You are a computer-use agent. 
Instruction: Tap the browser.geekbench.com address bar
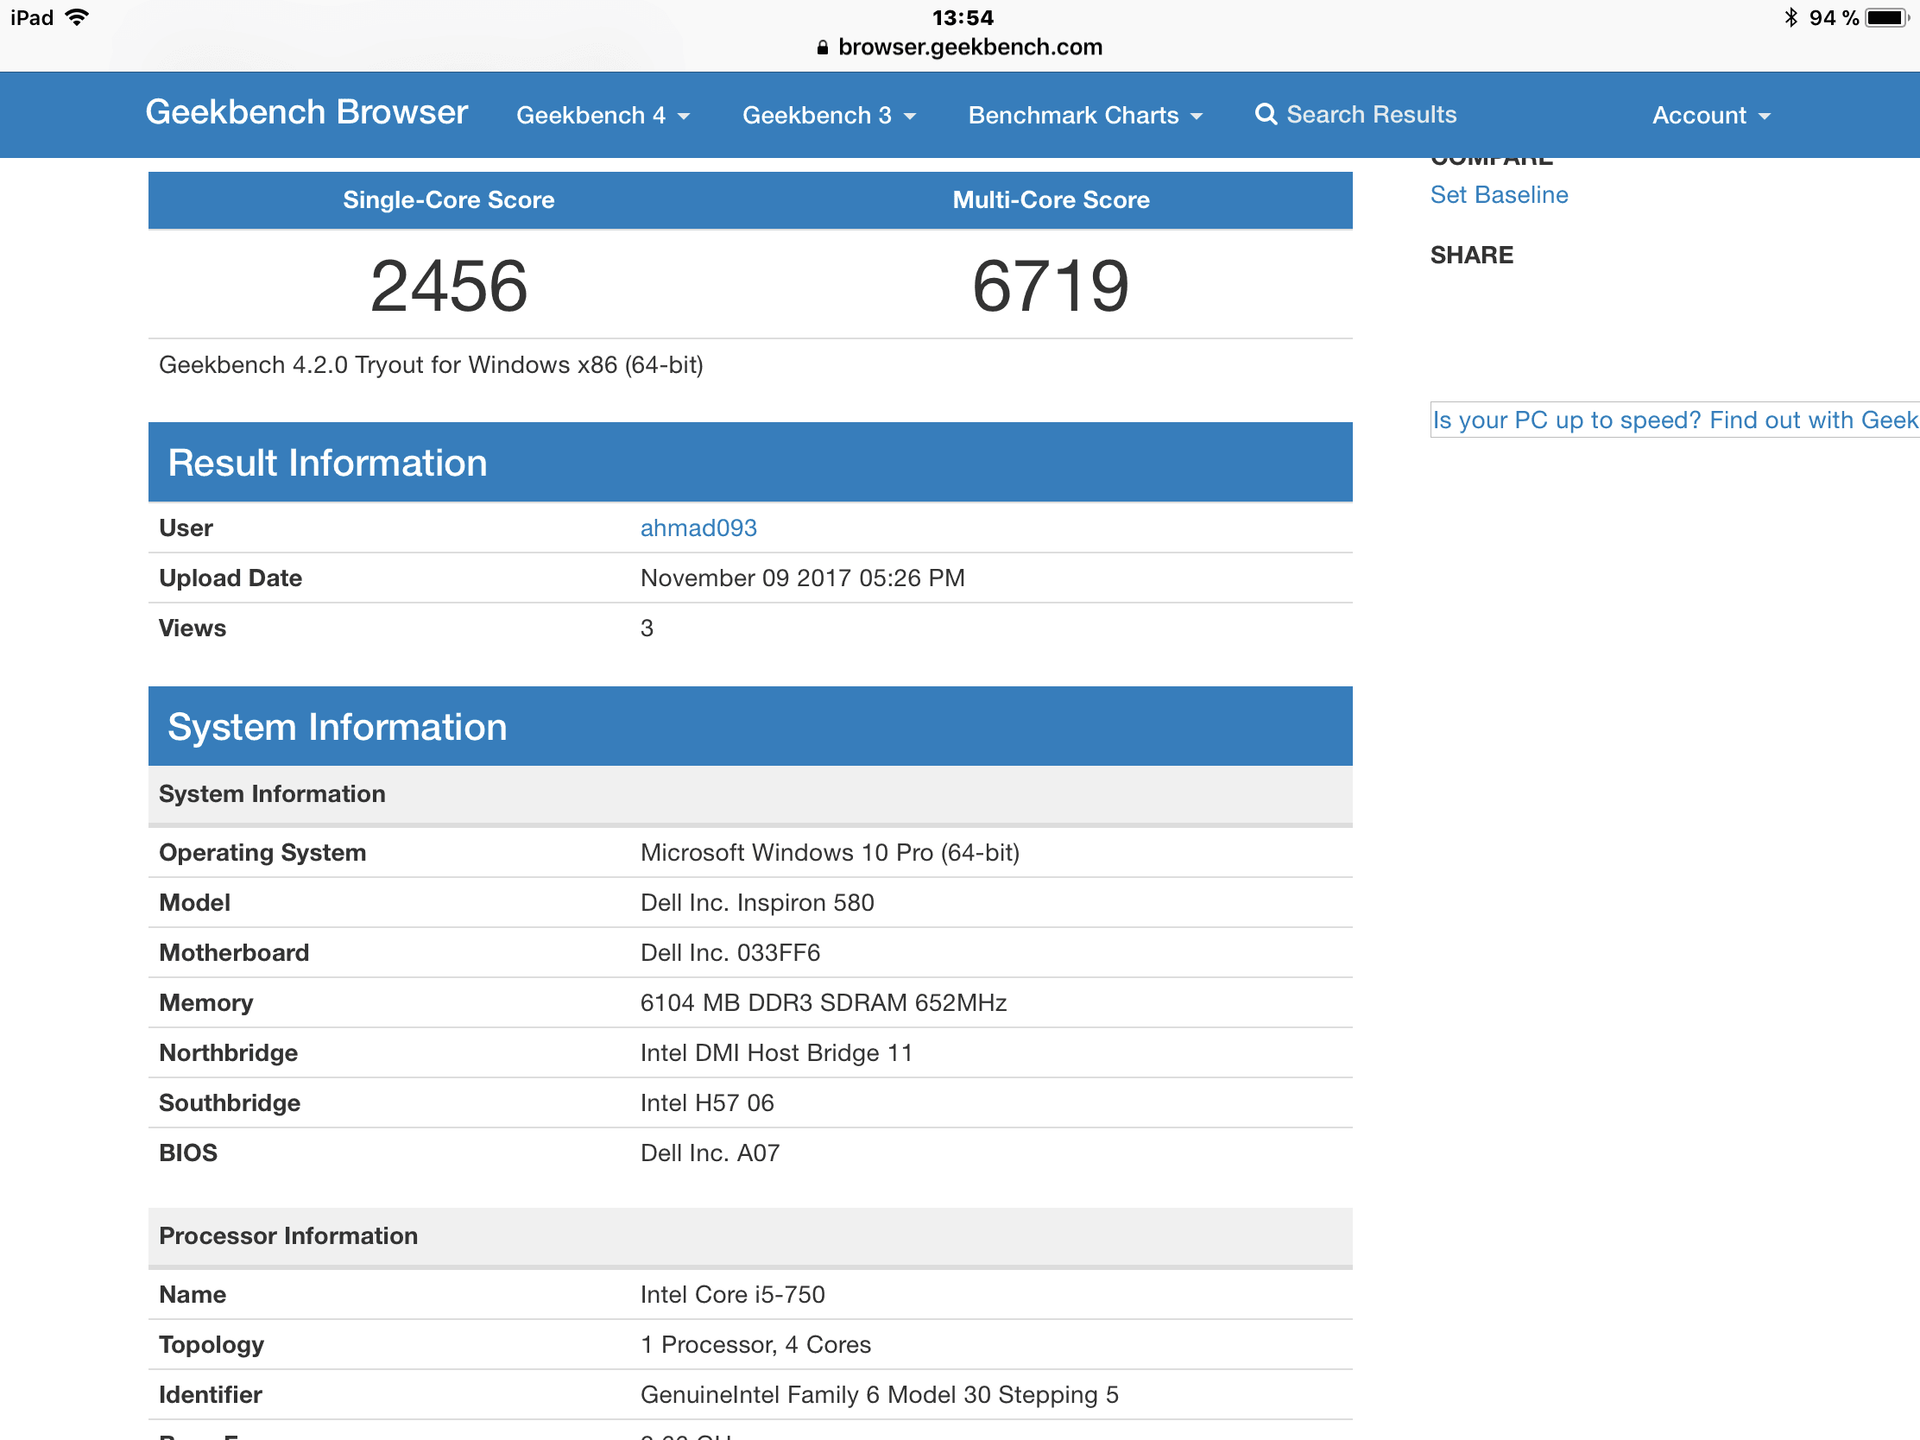[960, 47]
